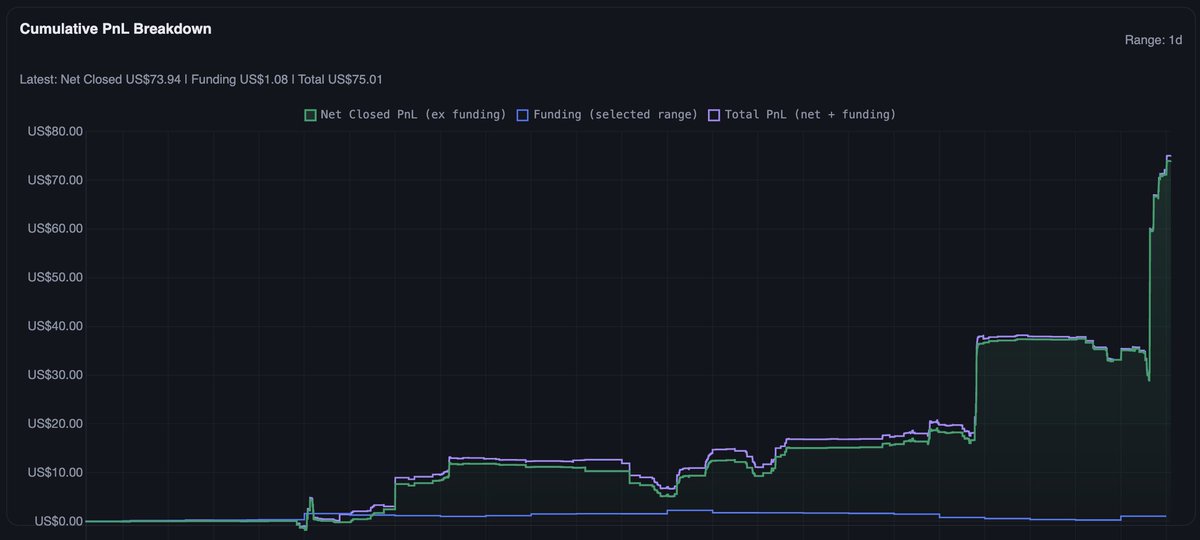This screenshot has width=1200, height=540.
Task: Click the US$60.00 axis label
Action: click(x=55, y=229)
